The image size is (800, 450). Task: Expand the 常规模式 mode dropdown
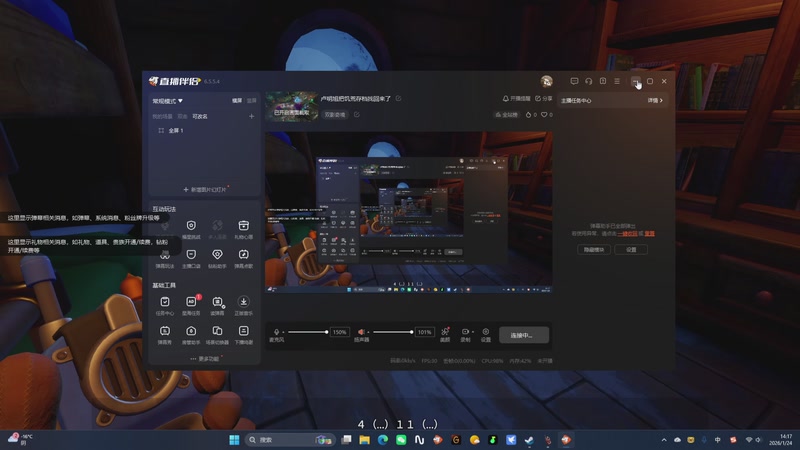167,101
